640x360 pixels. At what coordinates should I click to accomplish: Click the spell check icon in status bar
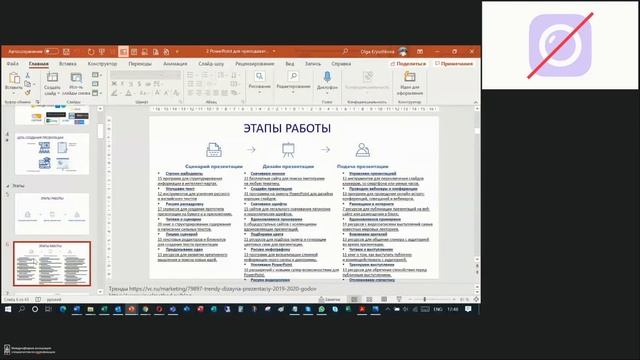coord(38,299)
